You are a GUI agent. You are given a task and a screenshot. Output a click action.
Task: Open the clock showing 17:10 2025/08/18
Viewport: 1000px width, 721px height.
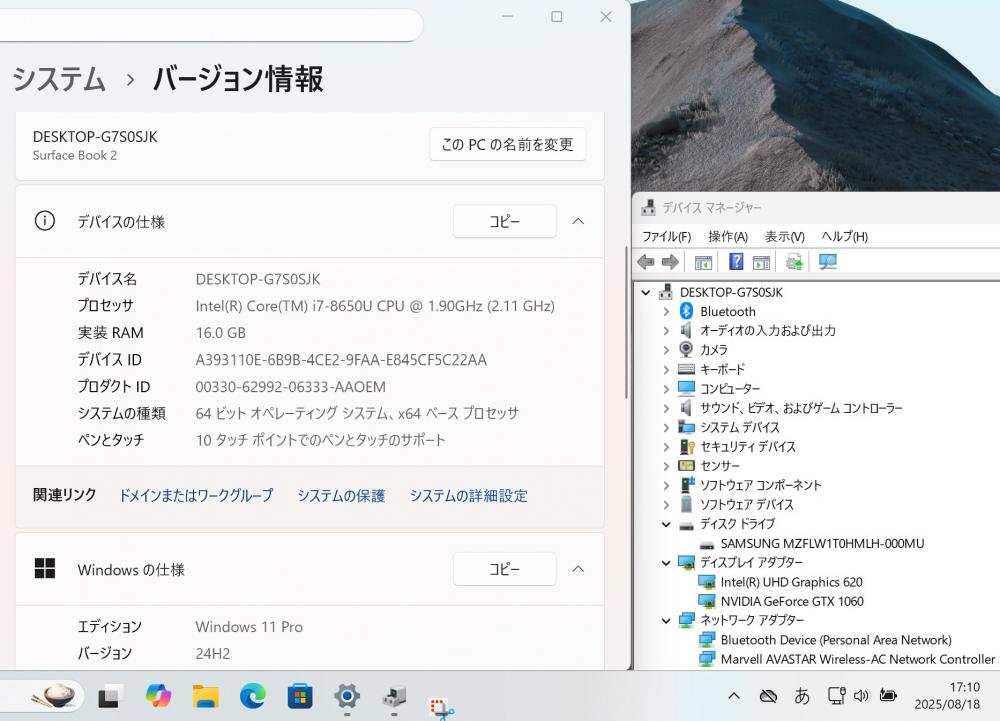coord(947,696)
